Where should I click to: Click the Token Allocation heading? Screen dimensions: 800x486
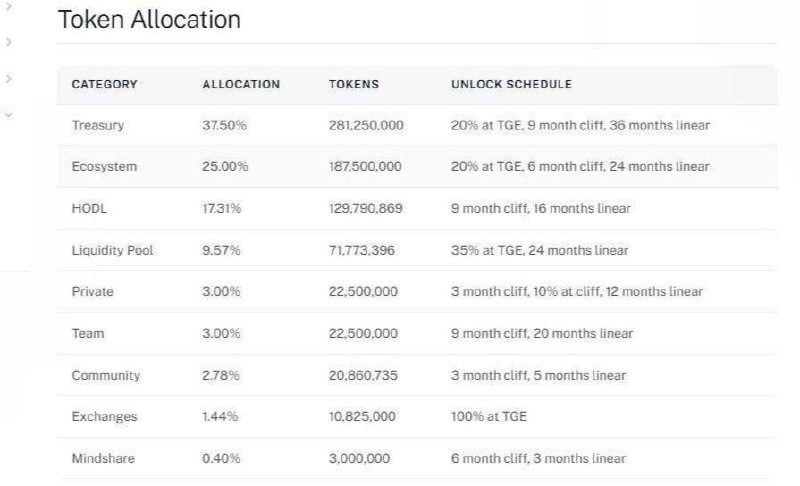pyautogui.click(x=149, y=19)
